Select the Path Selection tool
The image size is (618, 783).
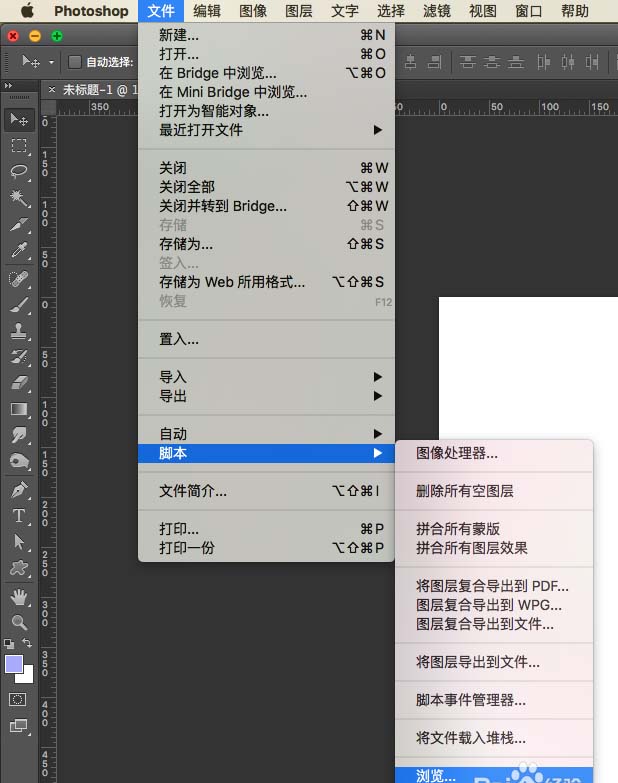click(19, 542)
